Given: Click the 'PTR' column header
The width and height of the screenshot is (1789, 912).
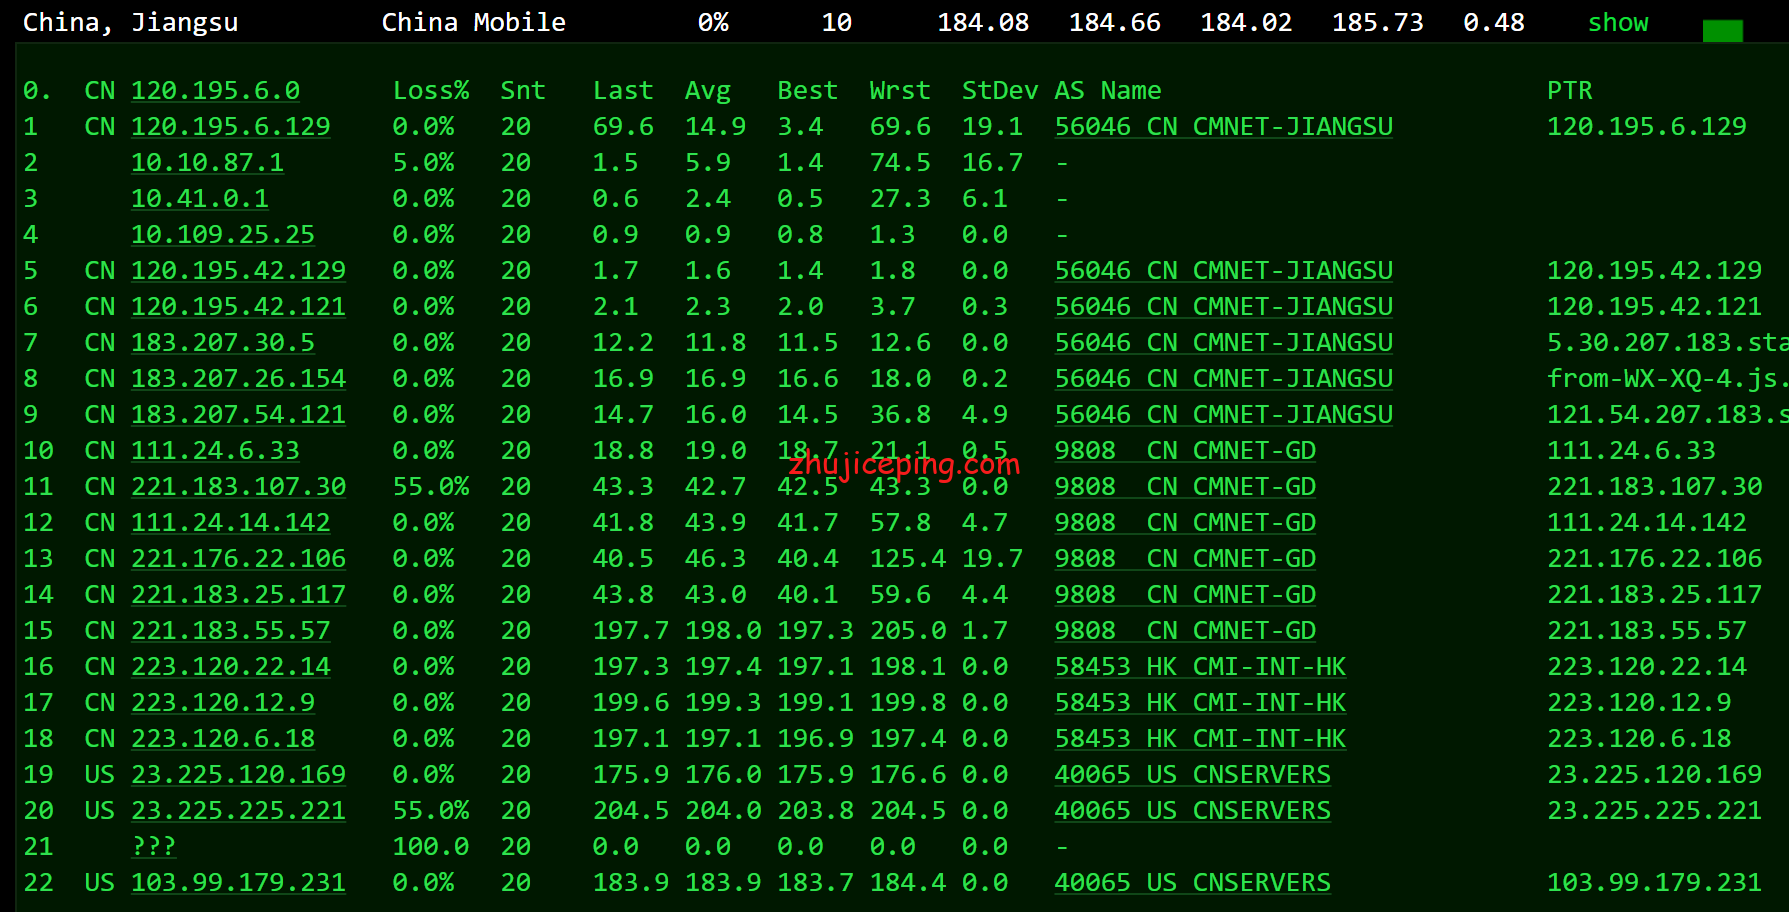Looking at the screenshot, I should (1570, 90).
